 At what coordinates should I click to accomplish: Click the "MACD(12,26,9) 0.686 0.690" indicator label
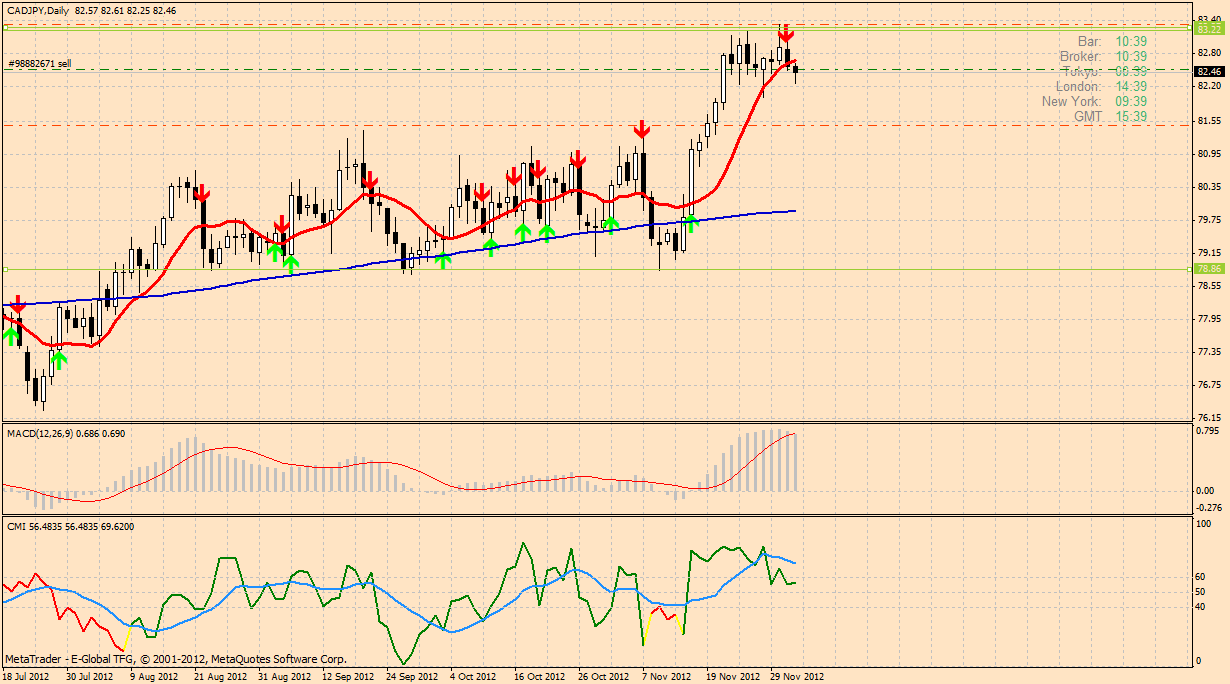(x=66, y=432)
